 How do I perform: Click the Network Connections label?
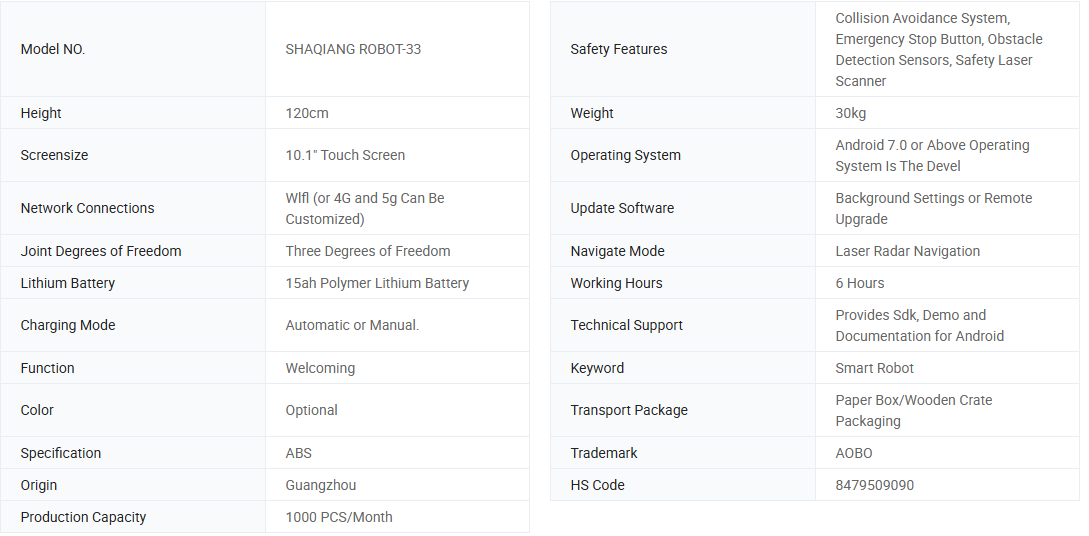point(87,208)
